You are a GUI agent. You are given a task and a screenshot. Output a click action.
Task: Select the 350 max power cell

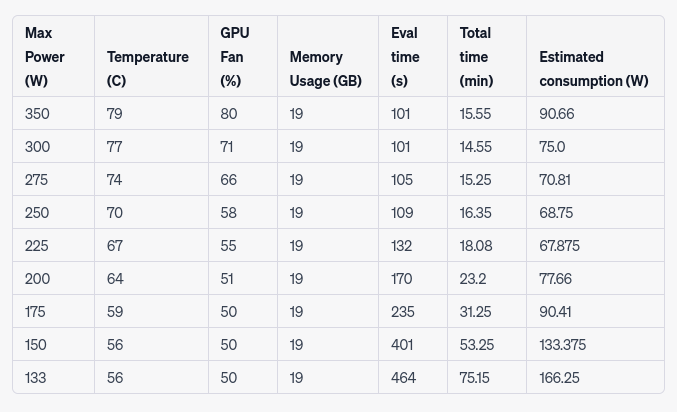coord(37,114)
